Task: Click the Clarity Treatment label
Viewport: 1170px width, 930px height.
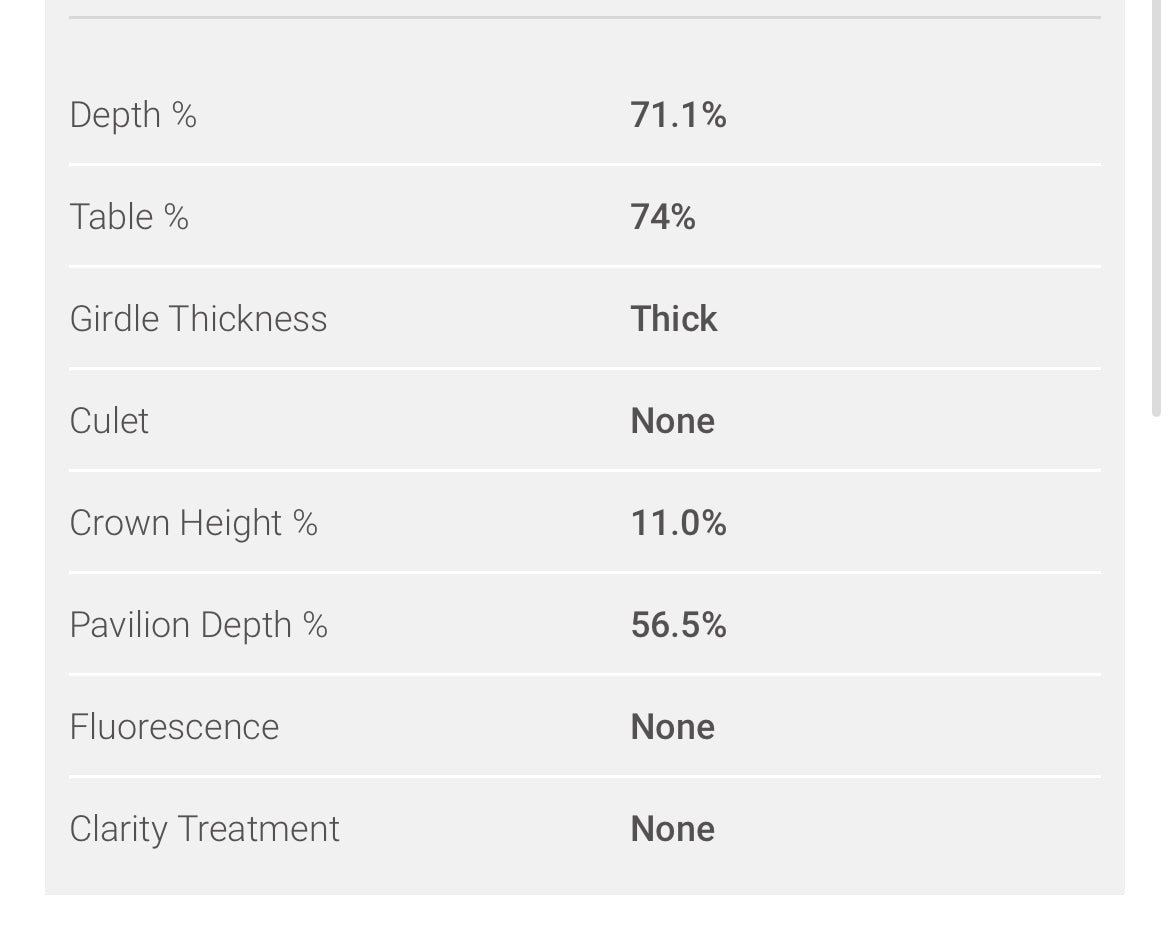Action: coord(204,829)
